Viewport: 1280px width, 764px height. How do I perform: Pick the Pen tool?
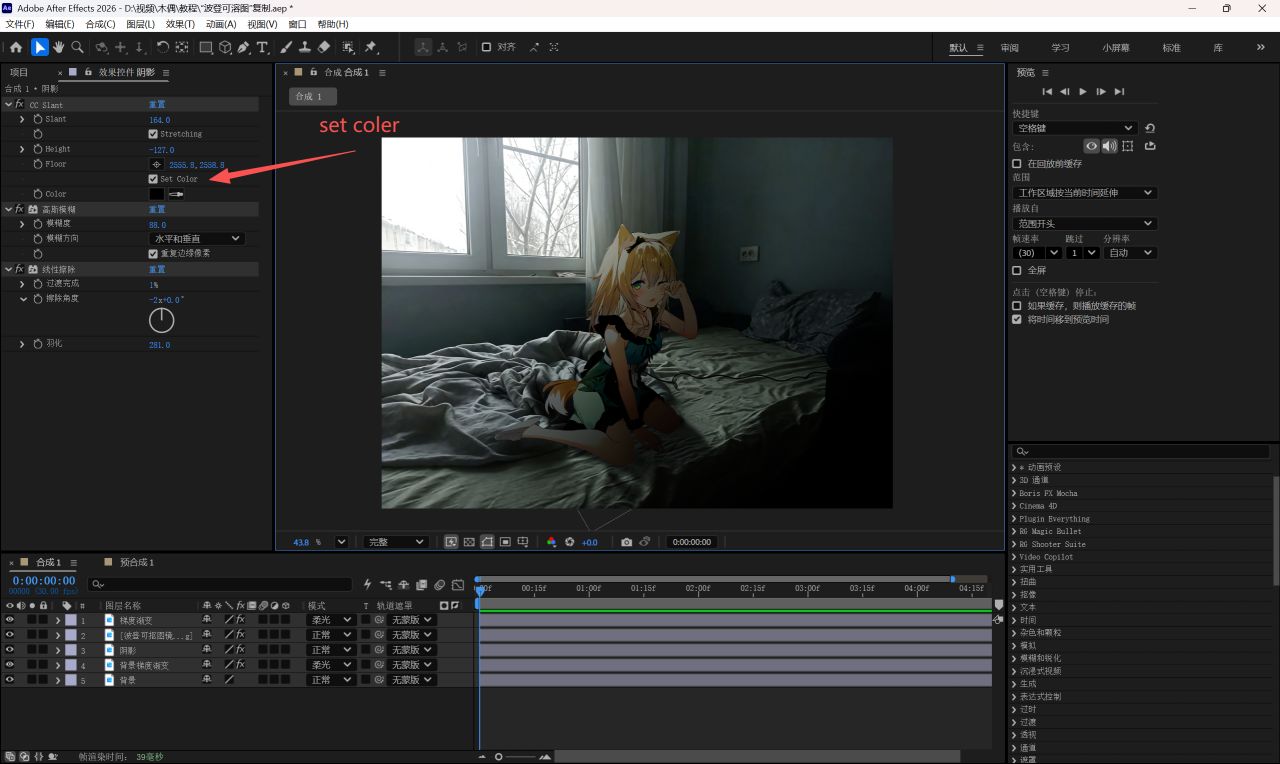pos(244,47)
